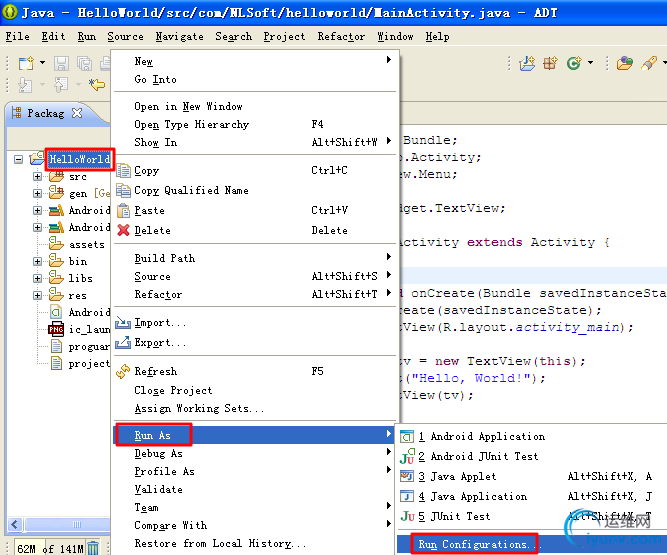Screen dimensions: 667x555
Task: Choose Go Into in context menu
Action: tap(255, 80)
